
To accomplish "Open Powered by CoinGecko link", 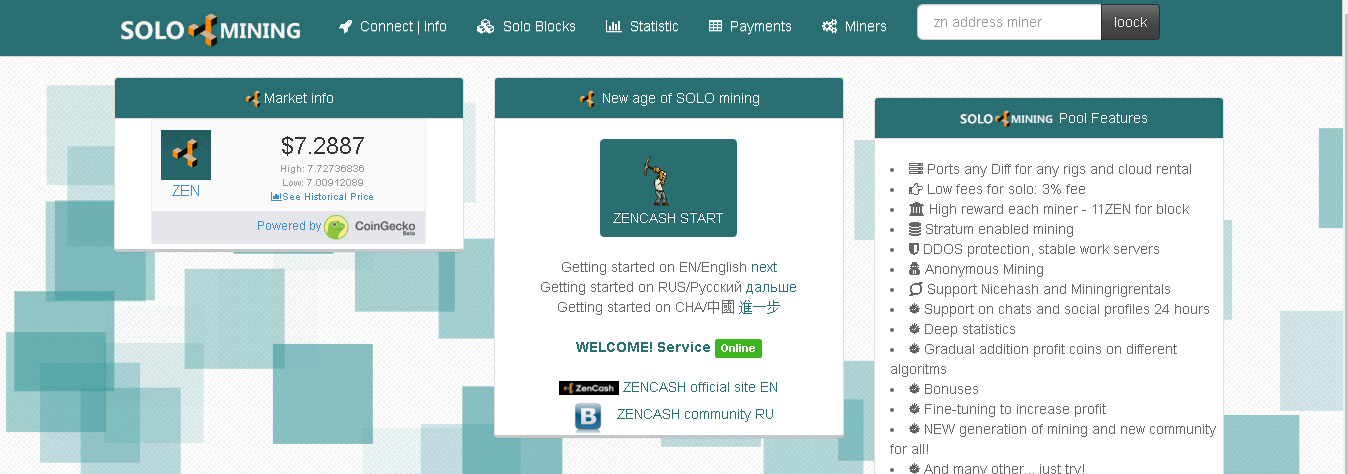I will coord(336,227).
